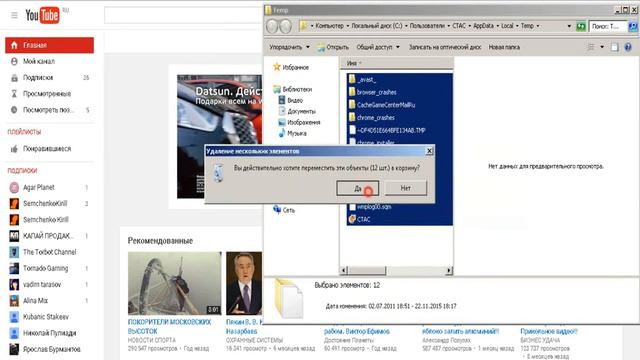Select Избранное in navigation pane

[x=291, y=67]
